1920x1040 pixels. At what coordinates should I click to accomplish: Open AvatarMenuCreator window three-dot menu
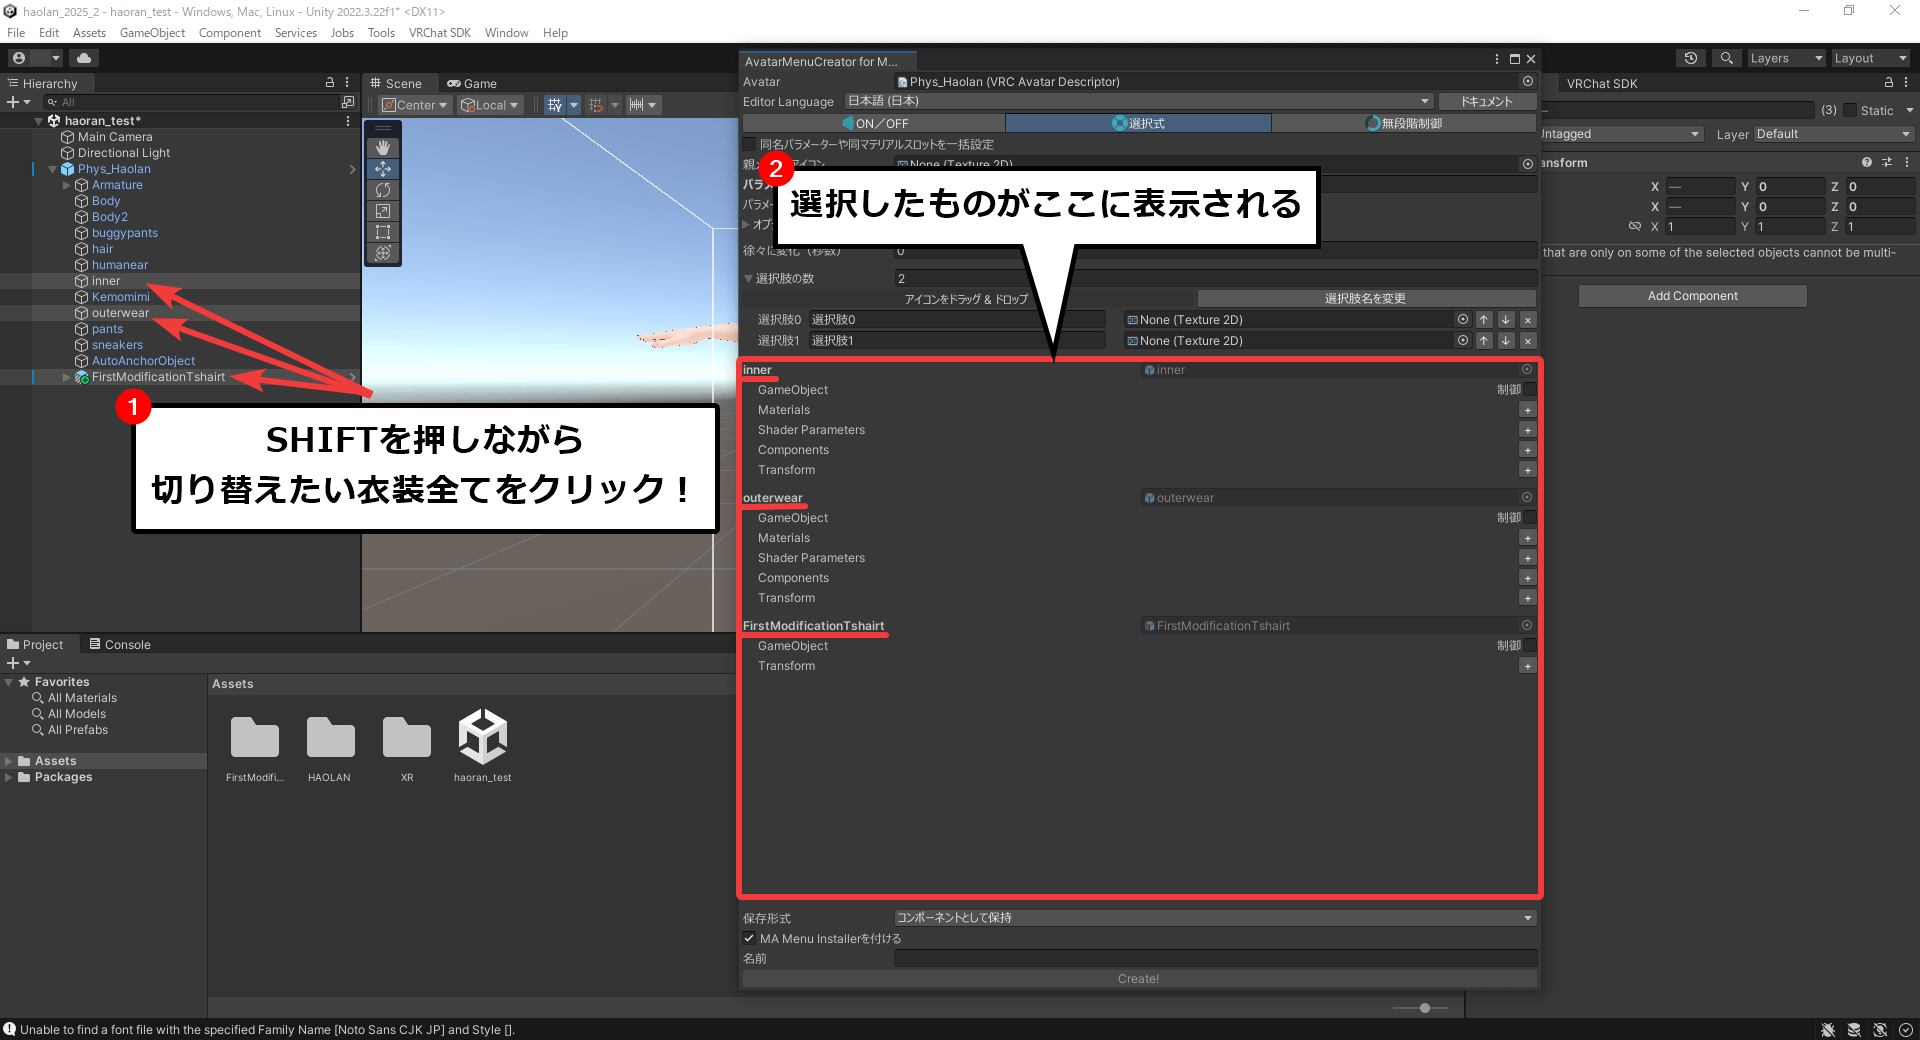tap(1497, 60)
